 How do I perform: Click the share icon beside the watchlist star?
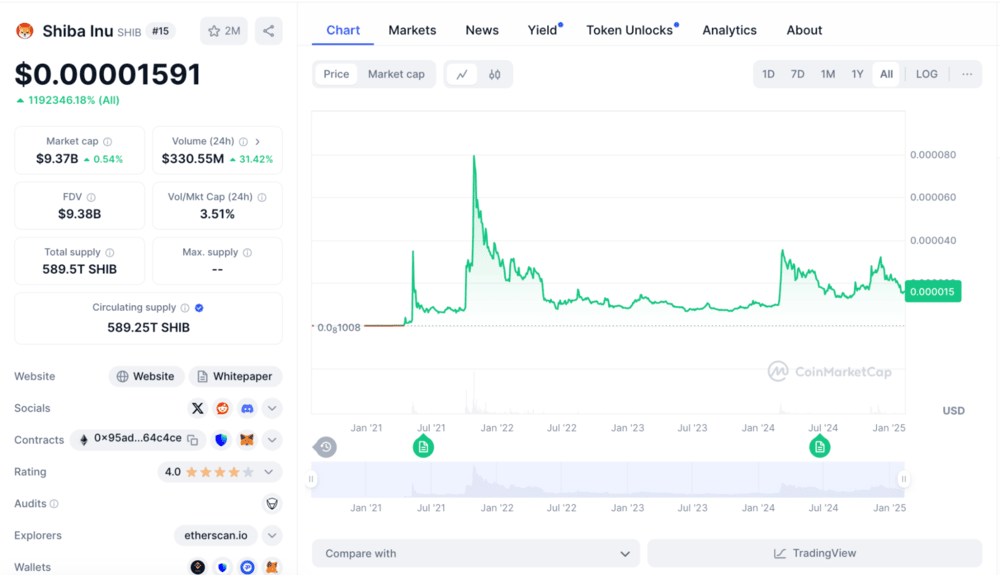[x=268, y=31]
